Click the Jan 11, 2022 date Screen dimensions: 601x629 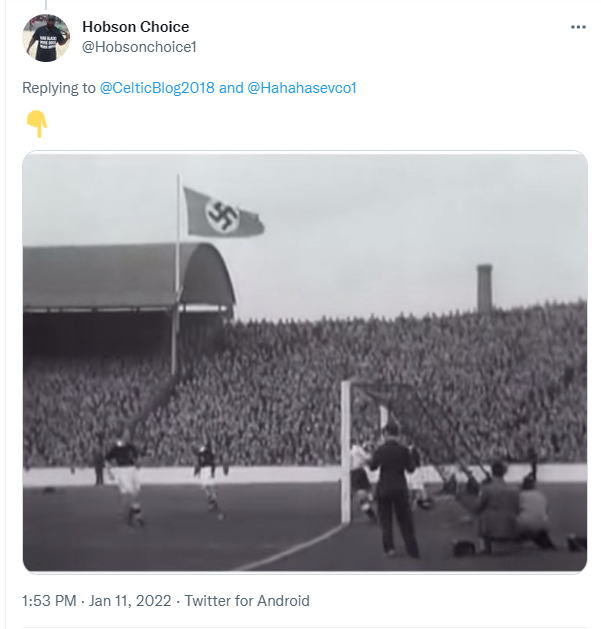(130, 601)
